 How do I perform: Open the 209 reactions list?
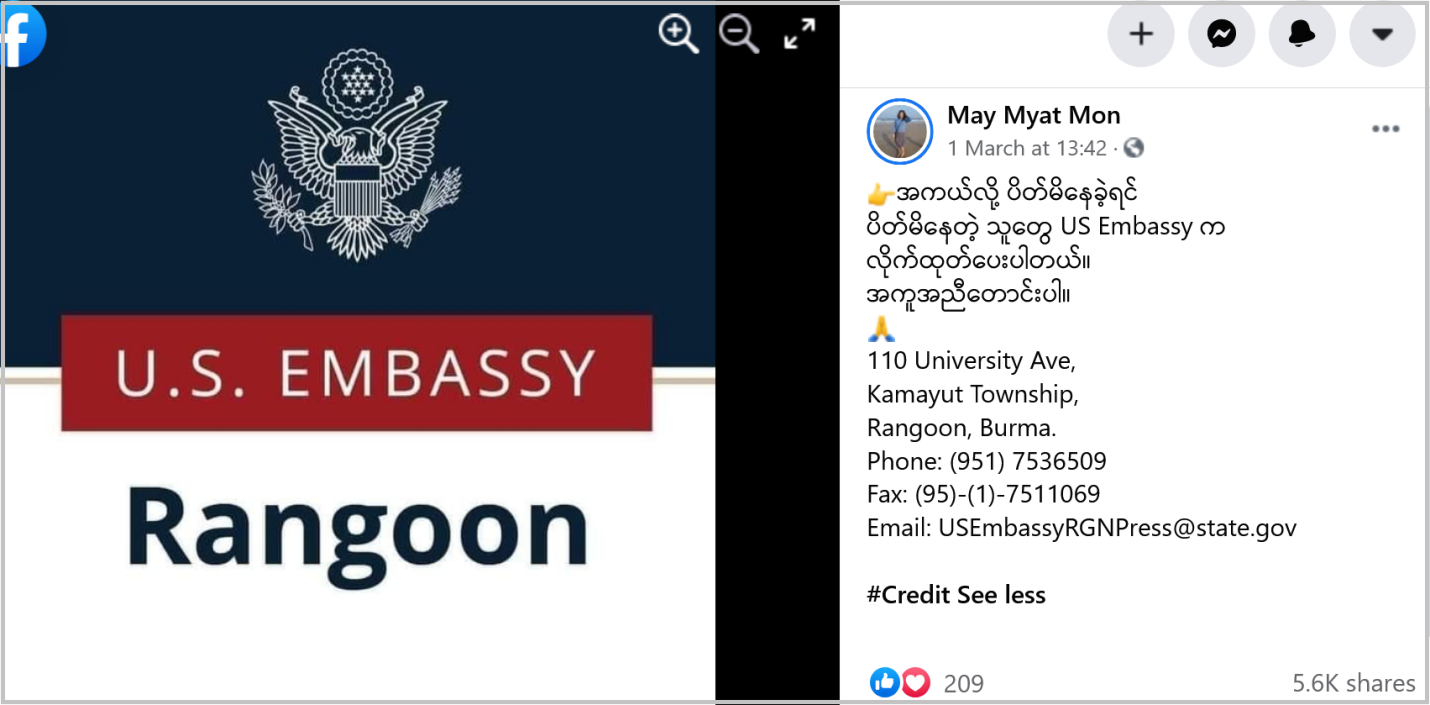pos(964,683)
